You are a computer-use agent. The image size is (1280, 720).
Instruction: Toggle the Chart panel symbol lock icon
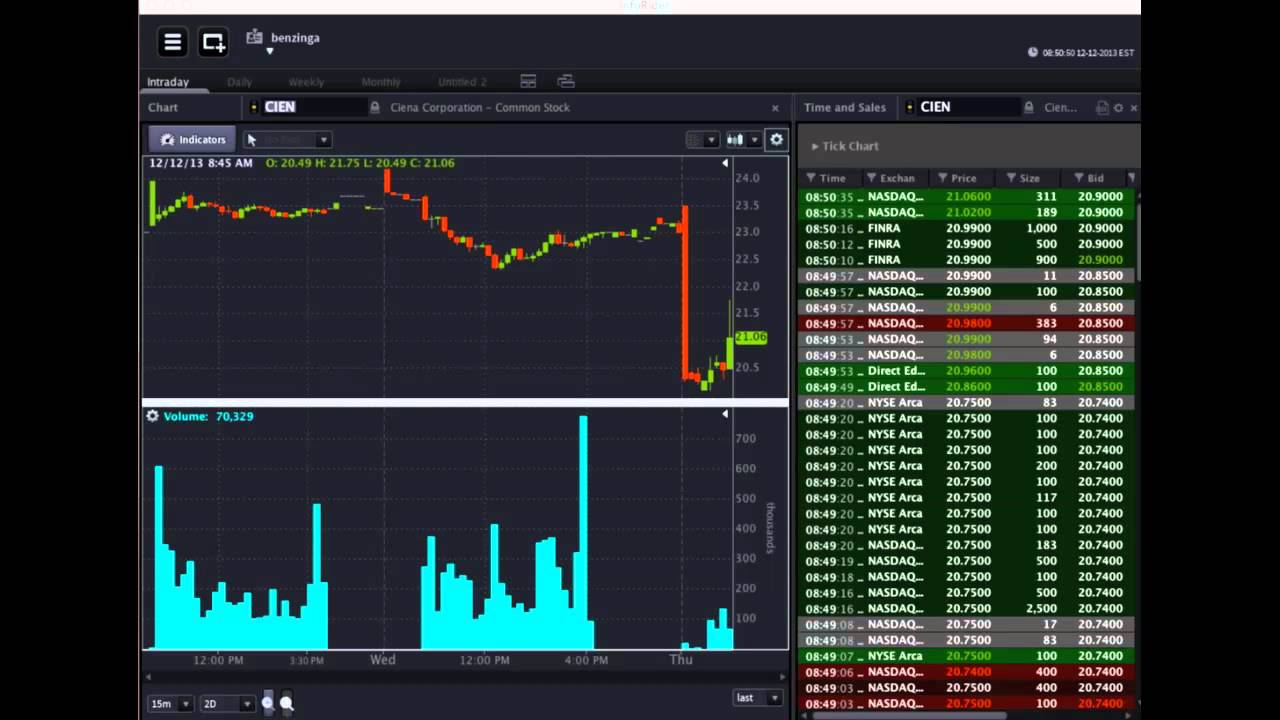point(375,107)
